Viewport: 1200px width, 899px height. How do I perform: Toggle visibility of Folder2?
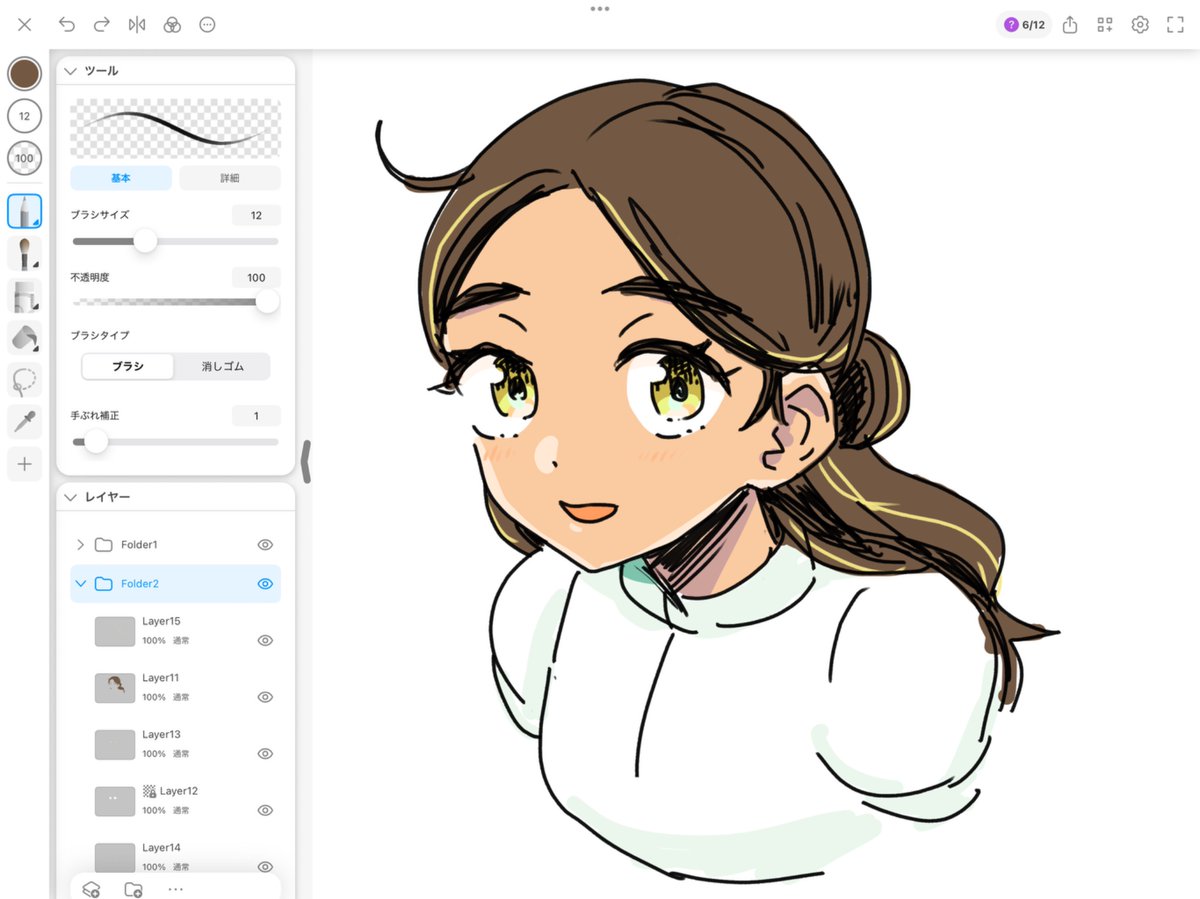[x=265, y=584]
